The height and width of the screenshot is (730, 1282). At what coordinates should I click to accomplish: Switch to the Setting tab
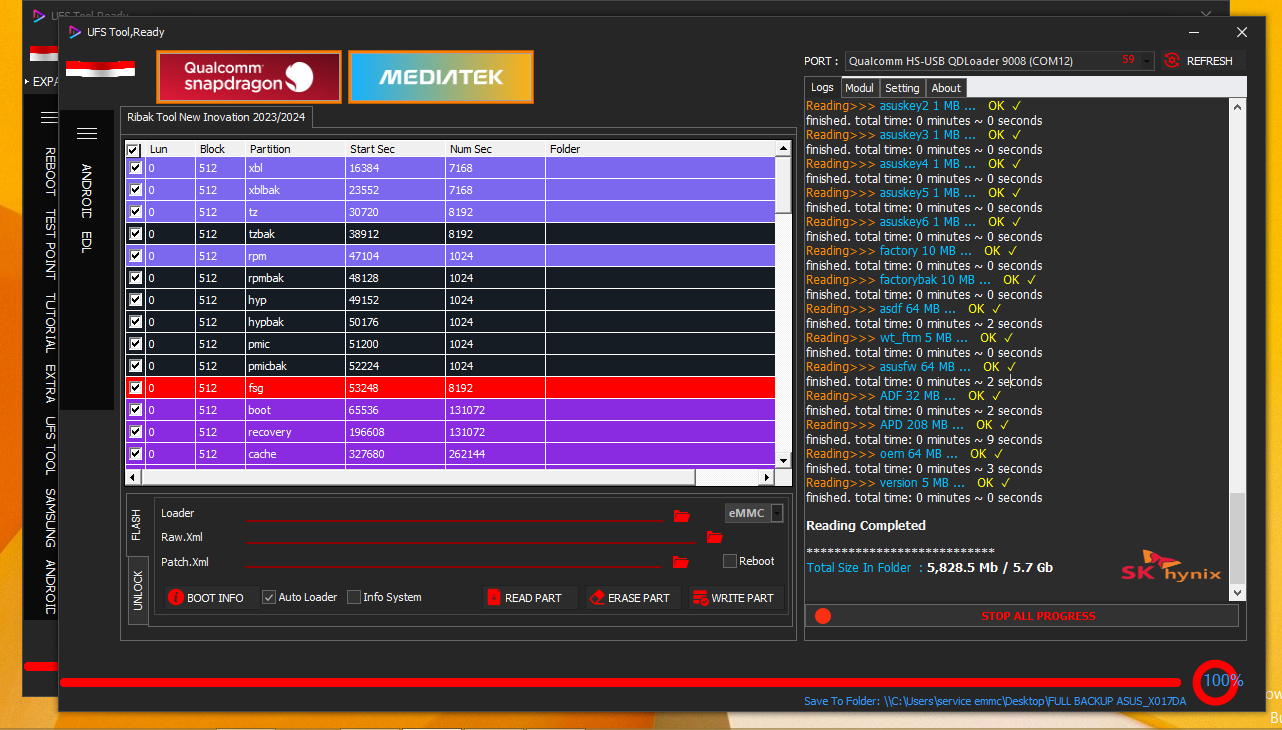pos(902,88)
